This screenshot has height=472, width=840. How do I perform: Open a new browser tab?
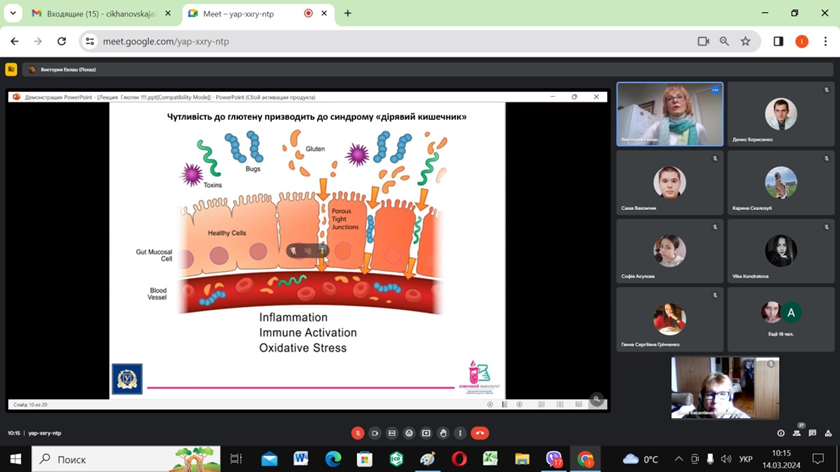click(x=348, y=13)
